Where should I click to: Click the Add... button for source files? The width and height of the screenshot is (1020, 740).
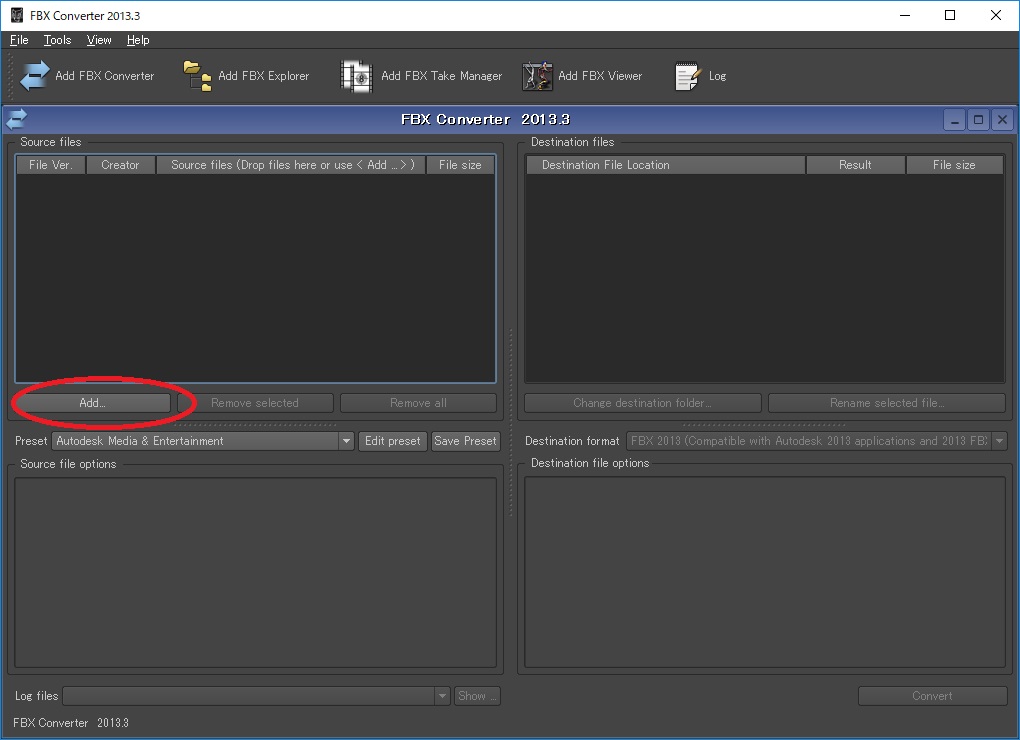coord(92,403)
